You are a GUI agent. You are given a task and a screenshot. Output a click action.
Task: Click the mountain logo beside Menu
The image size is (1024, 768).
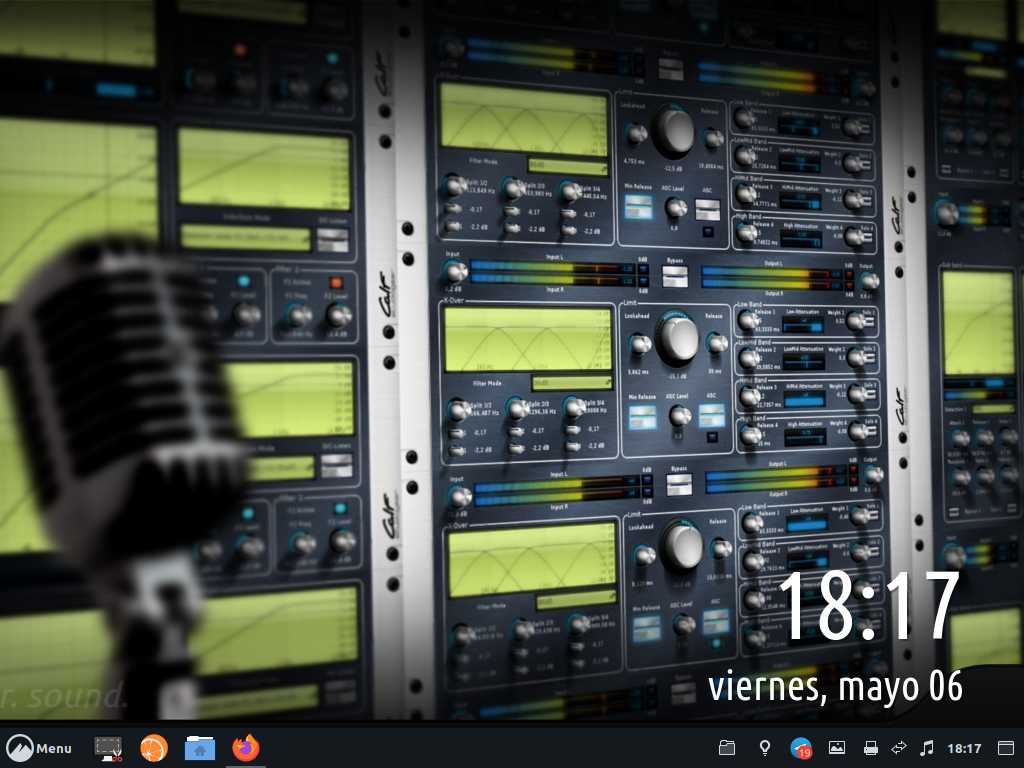pos(19,748)
